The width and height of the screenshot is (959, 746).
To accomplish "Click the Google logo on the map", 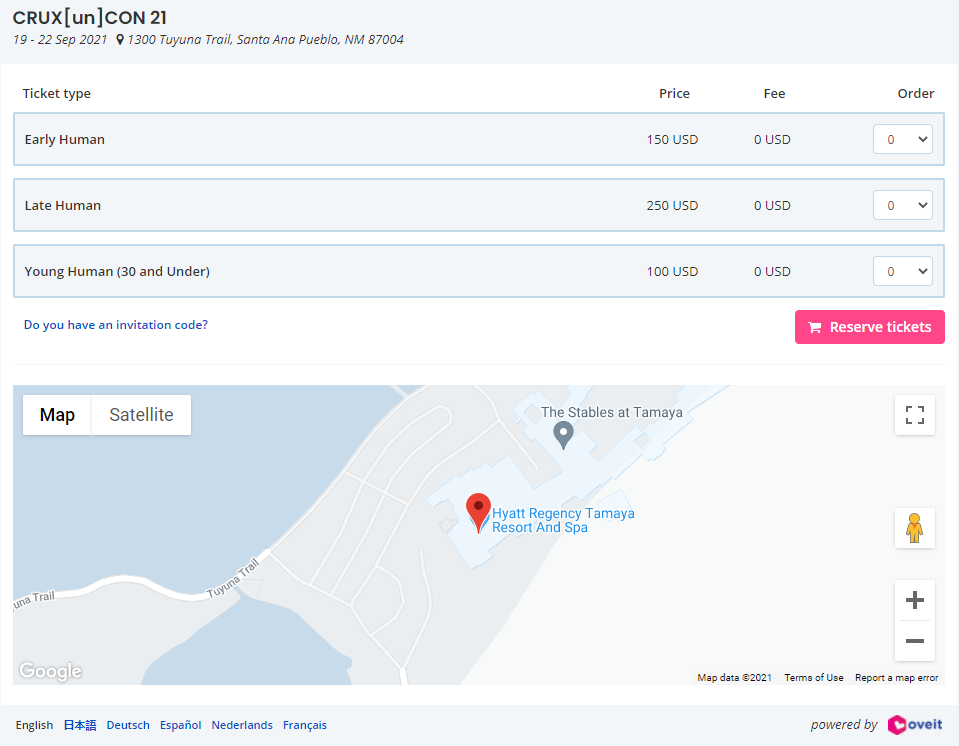I will click(x=50, y=671).
